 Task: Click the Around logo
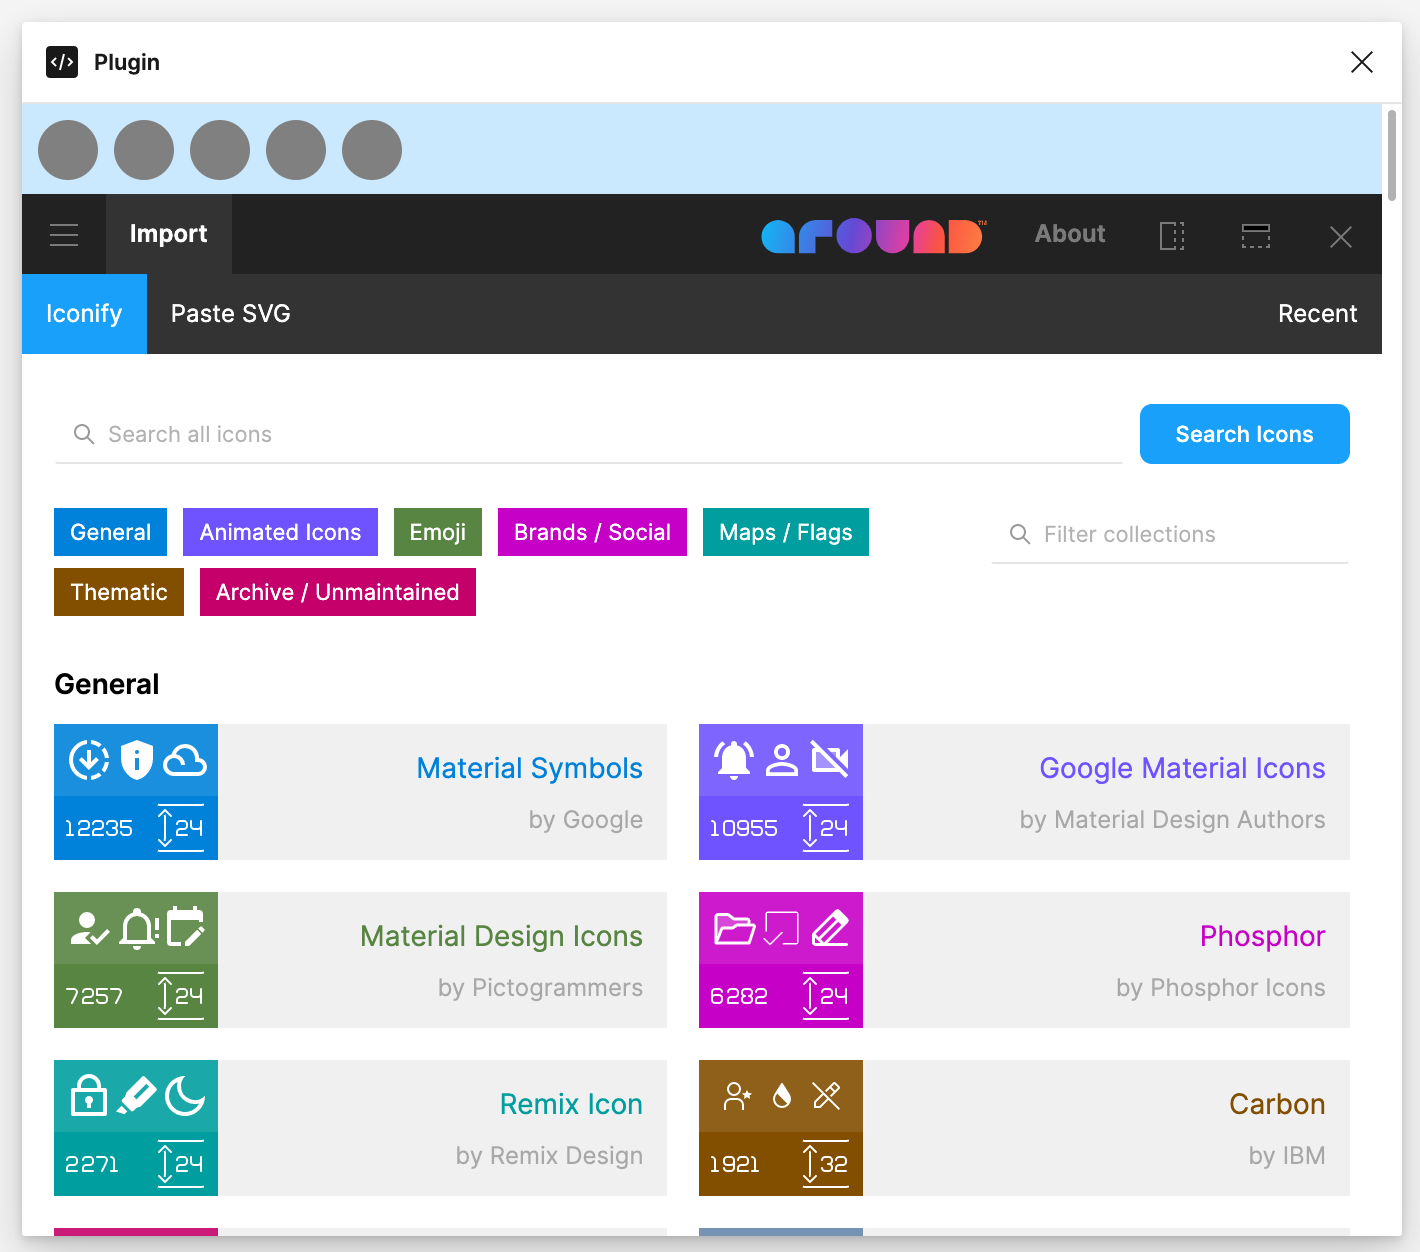pyautogui.click(x=873, y=236)
